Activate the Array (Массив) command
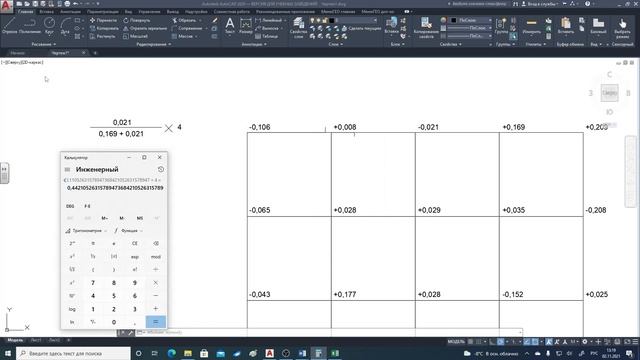The image size is (640, 360). tap(182, 36)
